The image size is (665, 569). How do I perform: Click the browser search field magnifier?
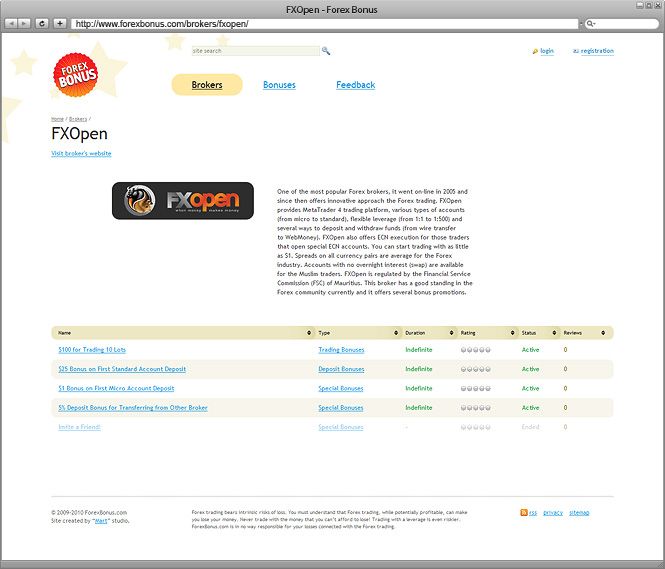pos(590,24)
